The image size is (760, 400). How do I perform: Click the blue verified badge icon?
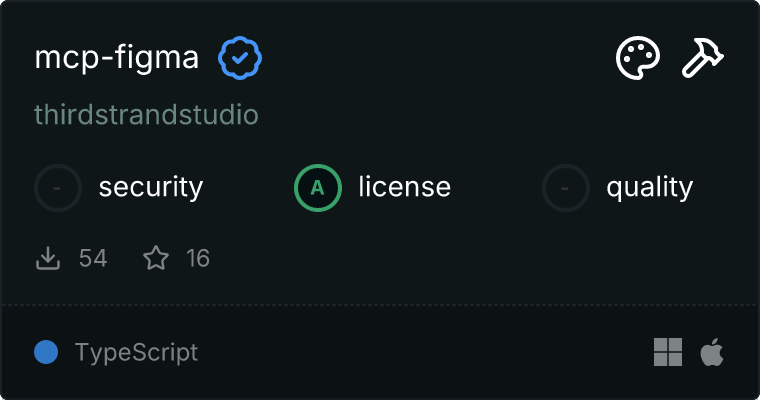[x=240, y=59]
